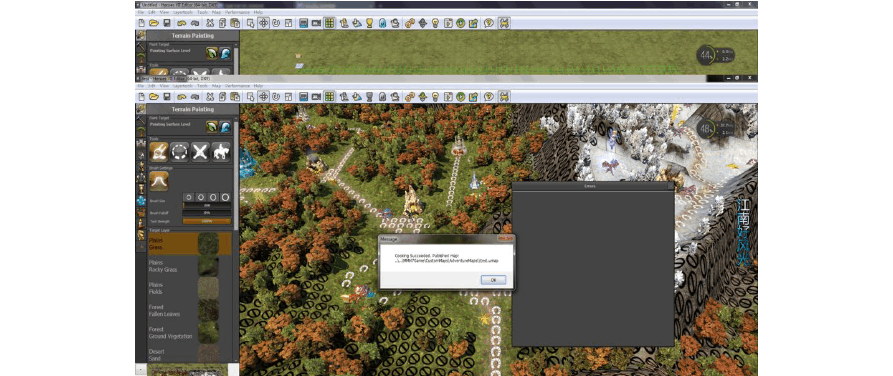
Task: Click Open folder icon in Untitled window toolbar
Action: (x=154, y=23)
